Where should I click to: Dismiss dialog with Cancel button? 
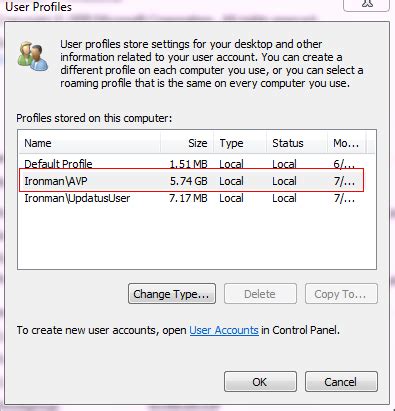(x=341, y=382)
